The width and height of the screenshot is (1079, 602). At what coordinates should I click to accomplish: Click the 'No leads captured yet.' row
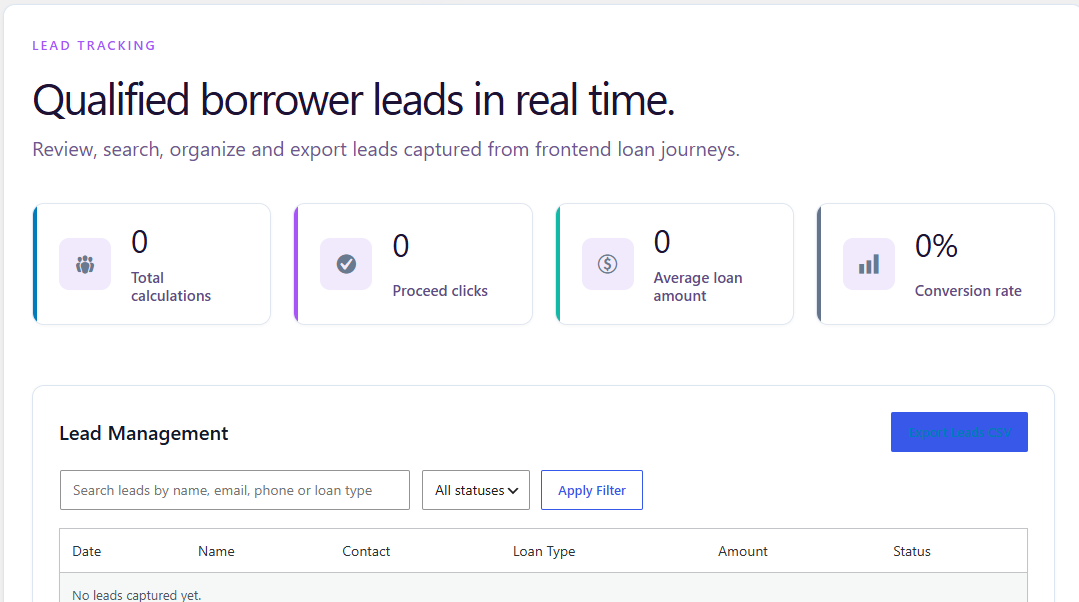click(x=544, y=590)
